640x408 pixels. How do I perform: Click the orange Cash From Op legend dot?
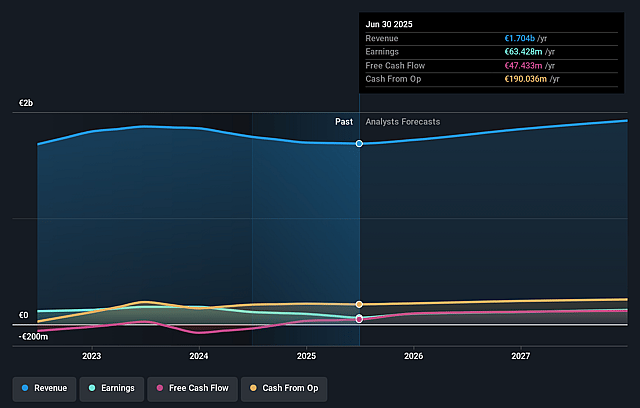(x=253, y=388)
